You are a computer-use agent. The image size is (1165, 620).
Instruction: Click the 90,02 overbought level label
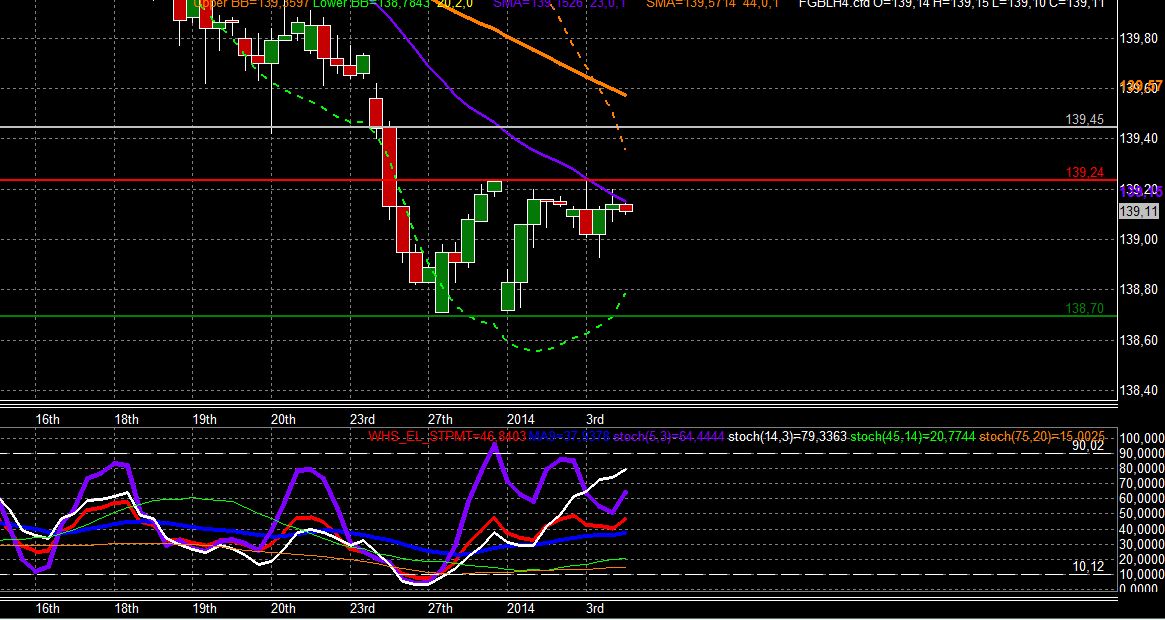click(1088, 446)
